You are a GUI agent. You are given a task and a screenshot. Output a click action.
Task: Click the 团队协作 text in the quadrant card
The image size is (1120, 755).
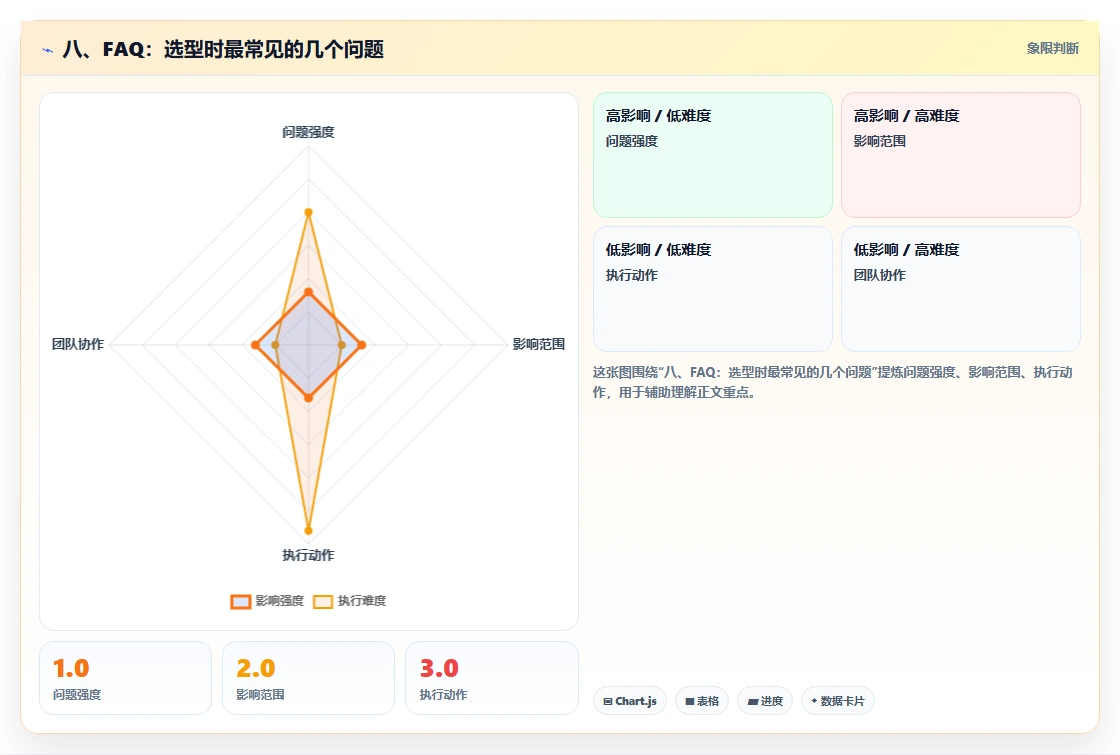pos(879,275)
